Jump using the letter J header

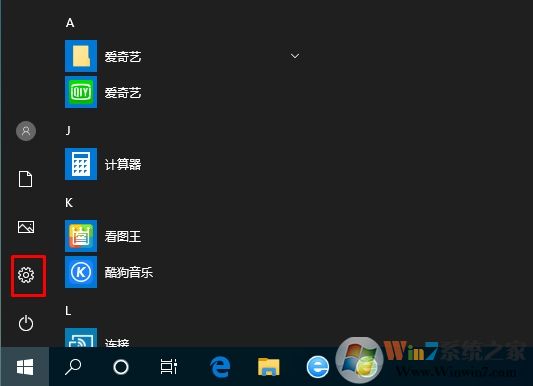tap(68, 130)
